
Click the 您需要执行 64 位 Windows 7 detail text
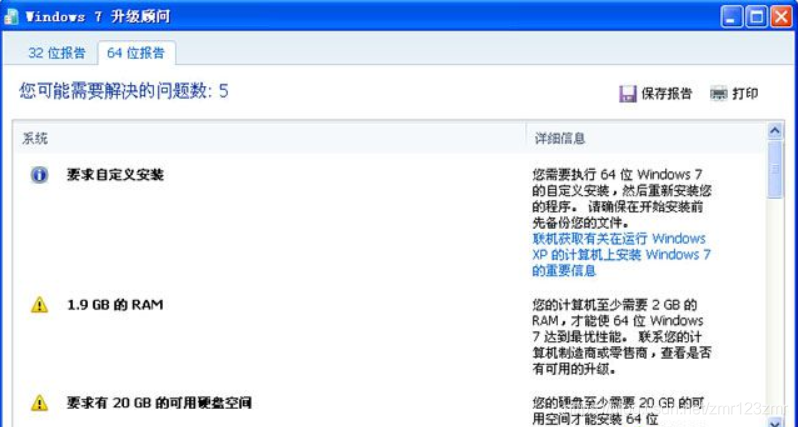coord(621,198)
